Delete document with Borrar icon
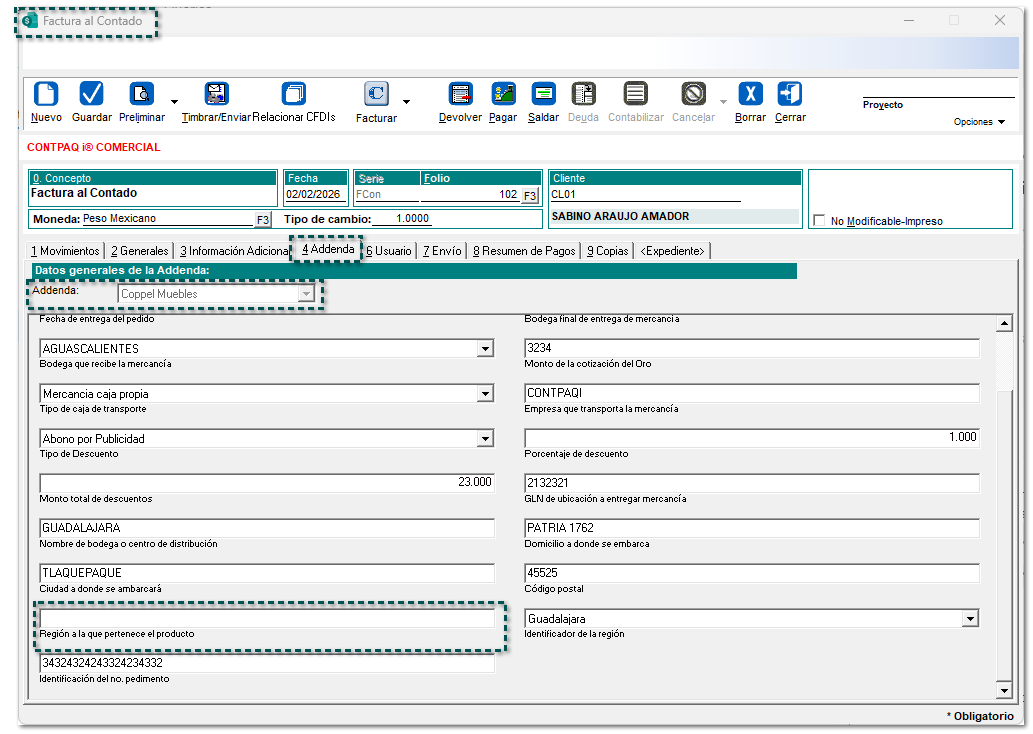This screenshot has width=1033, height=734. pyautogui.click(x=750, y=95)
